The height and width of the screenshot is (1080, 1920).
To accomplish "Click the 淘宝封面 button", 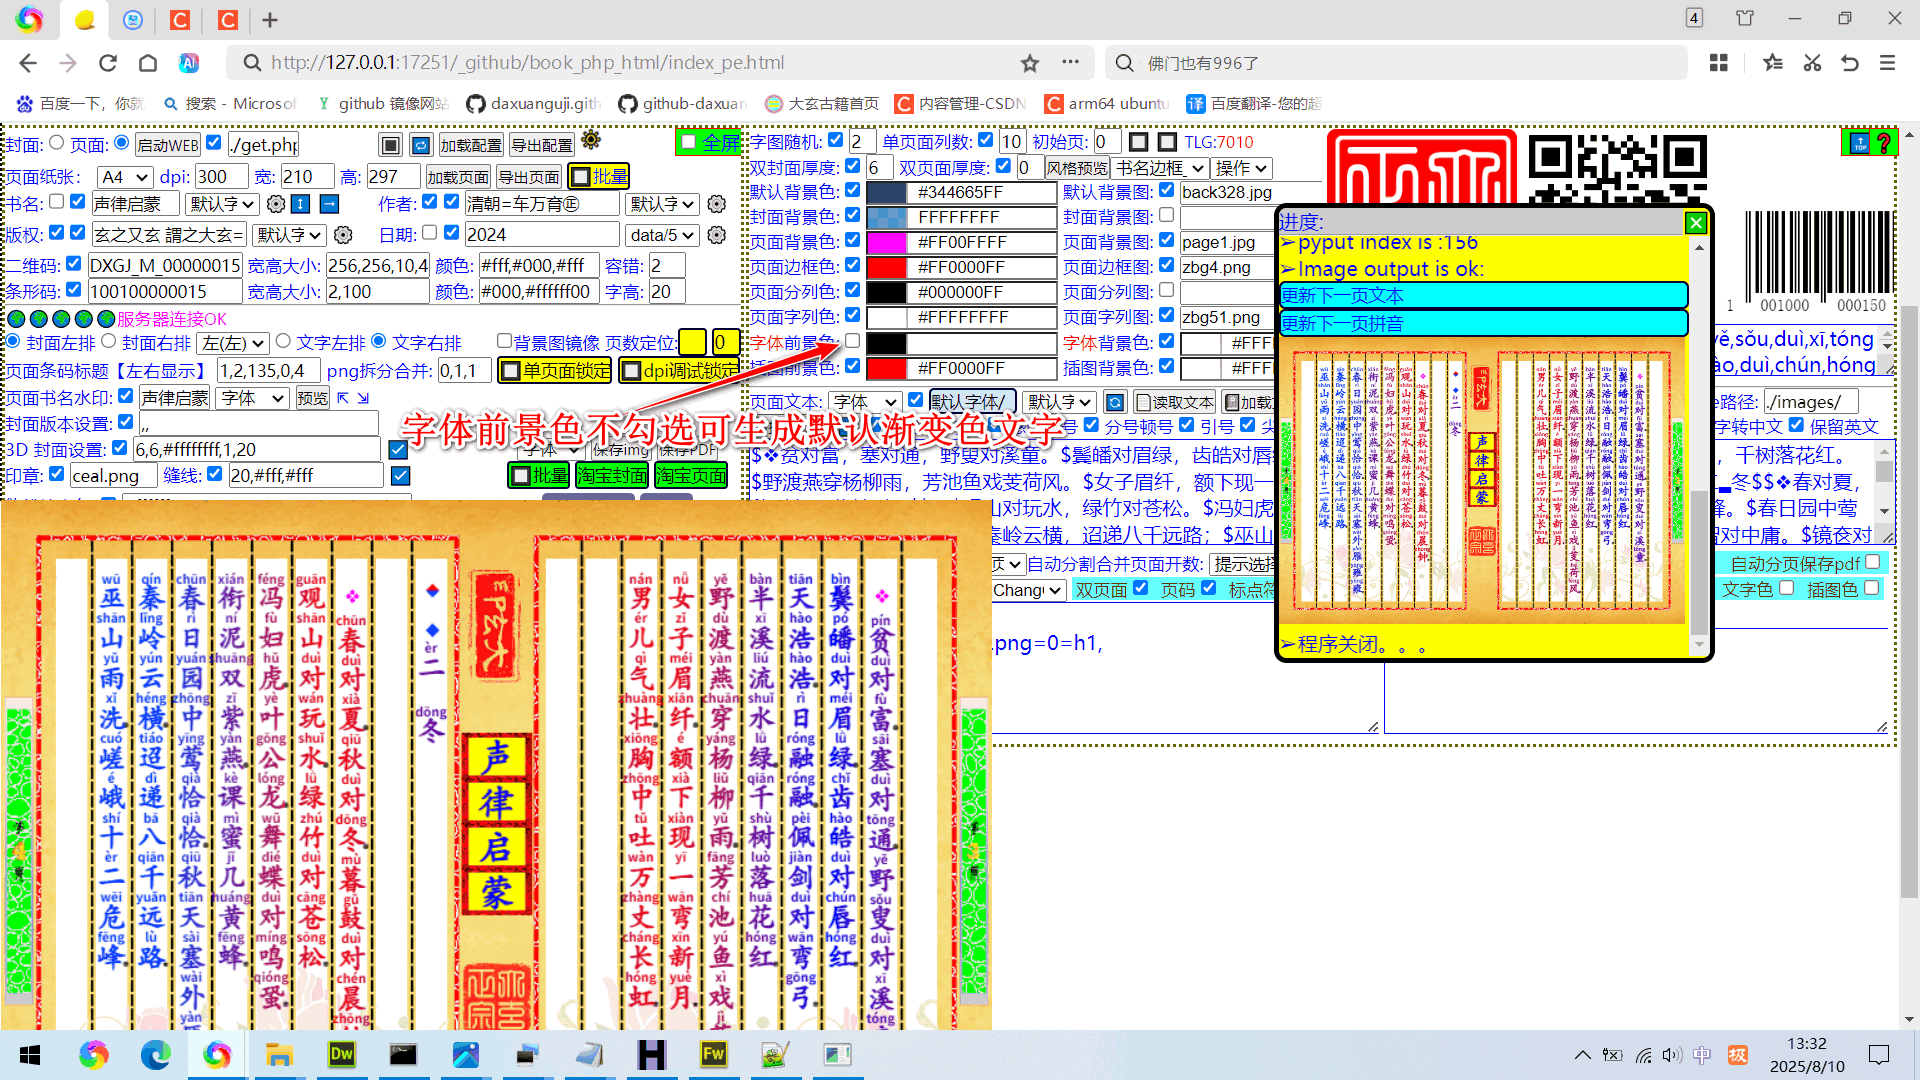I will (x=612, y=476).
